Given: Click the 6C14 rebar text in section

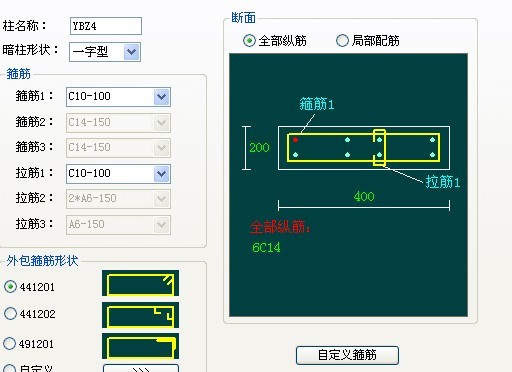Looking at the screenshot, I should pyautogui.click(x=266, y=248).
